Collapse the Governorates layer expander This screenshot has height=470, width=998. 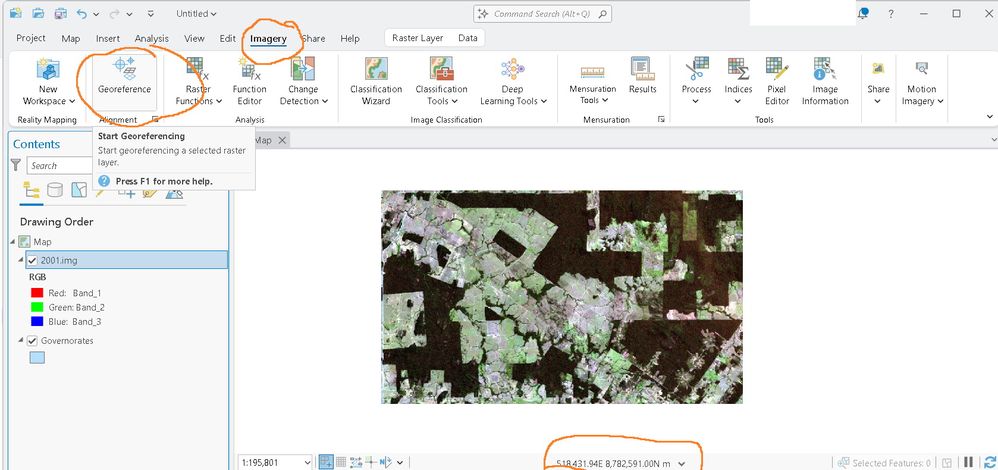tap(21, 341)
